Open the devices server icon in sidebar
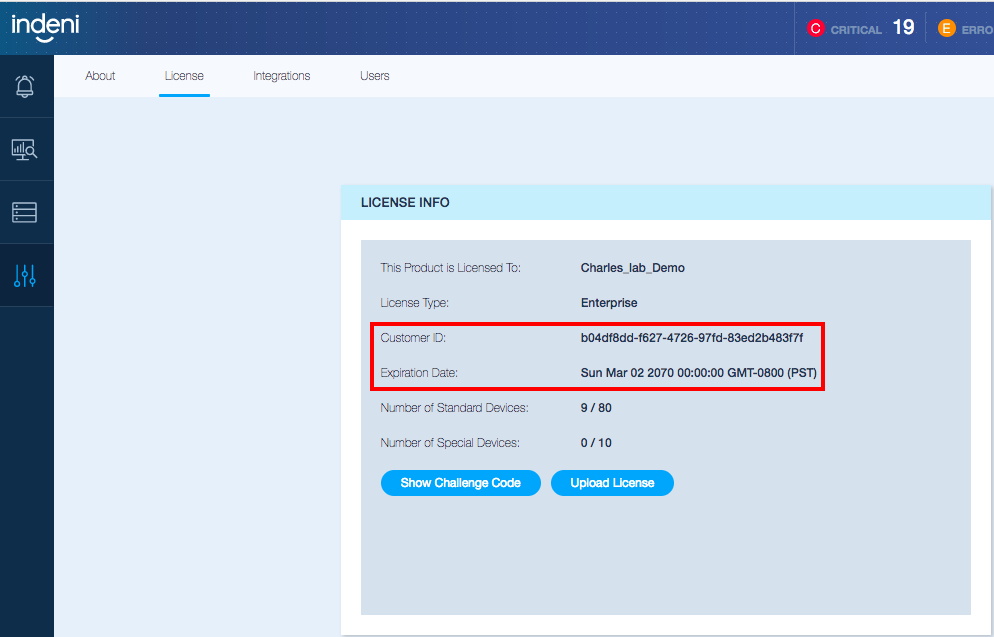Viewport: 994px width, 637px height. 26,213
